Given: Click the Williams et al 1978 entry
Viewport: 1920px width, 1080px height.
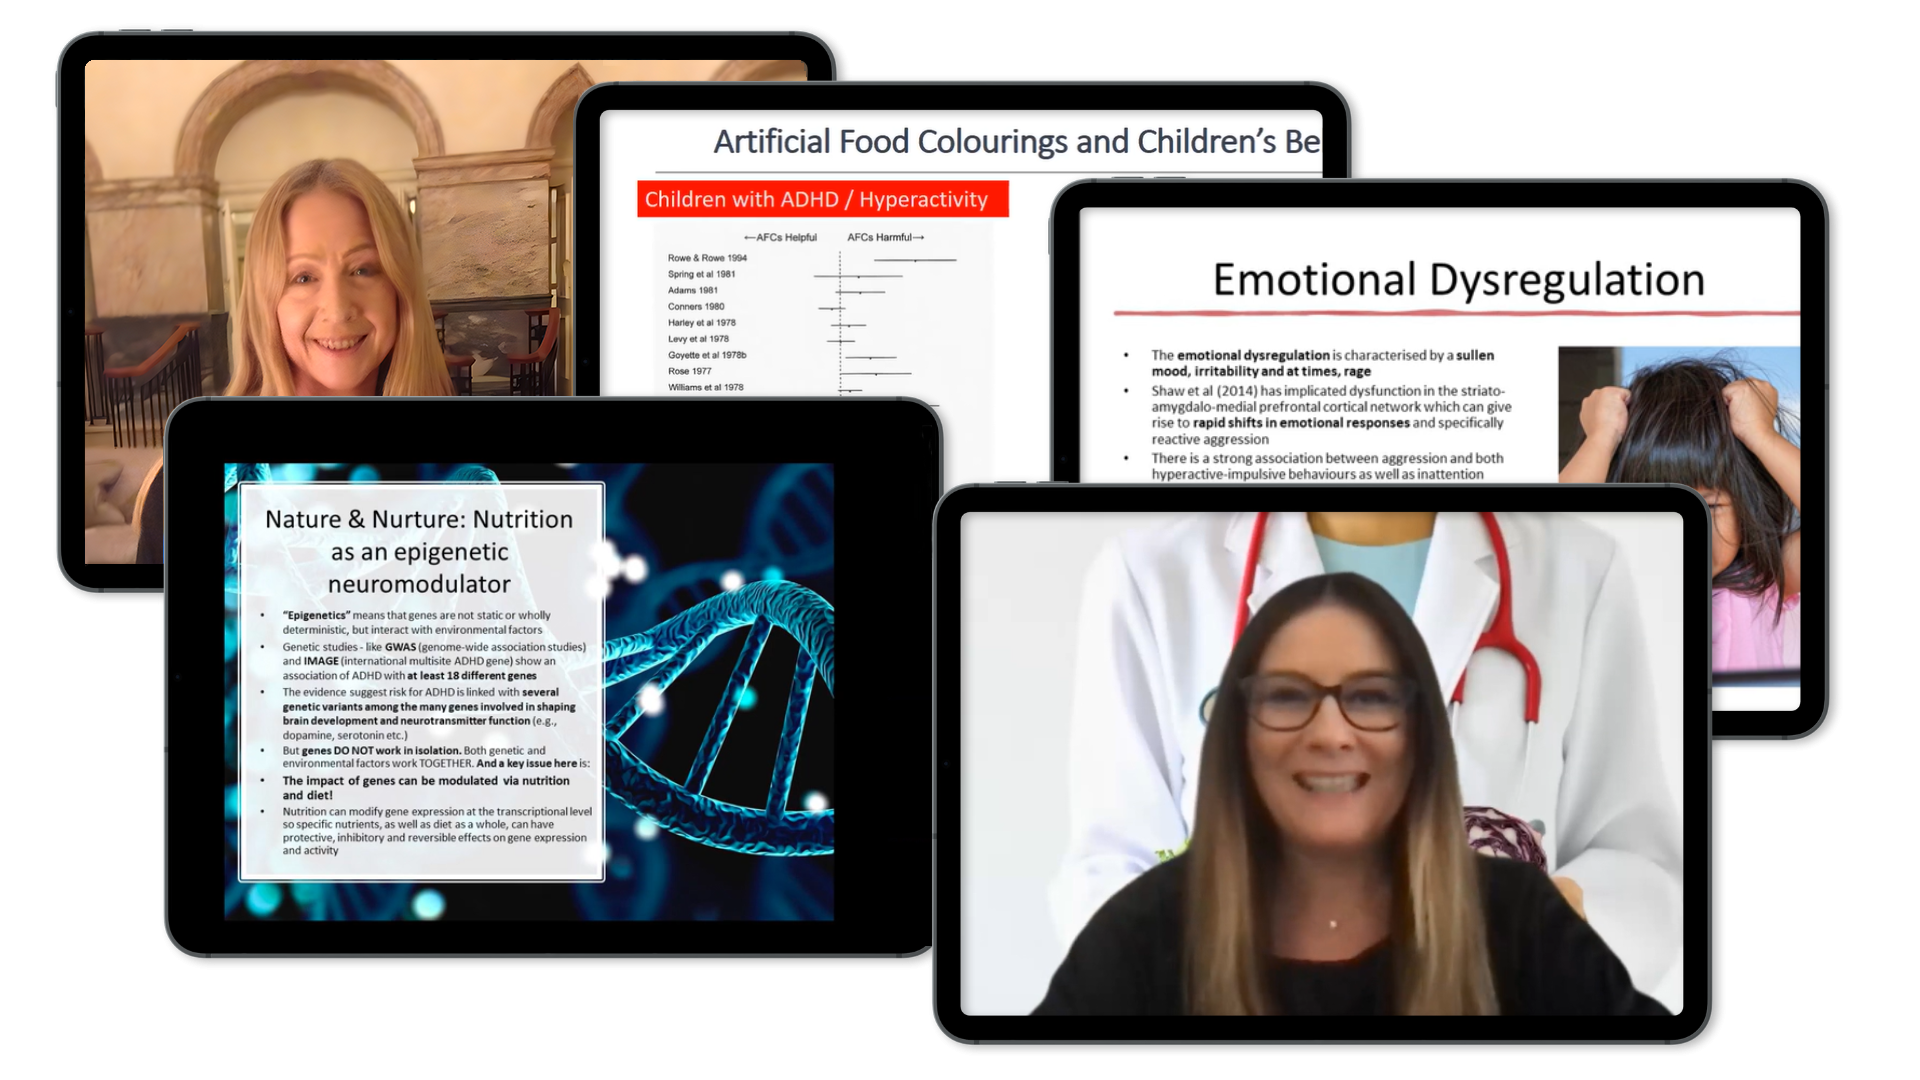Looking at the screenshot, I should pos(706,387).
